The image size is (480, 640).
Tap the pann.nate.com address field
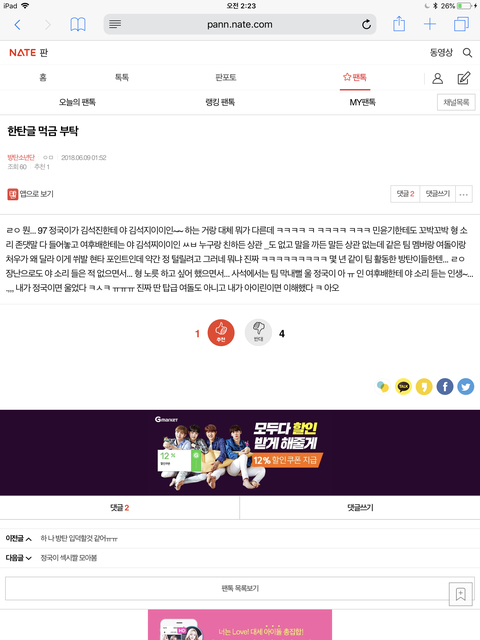click(240, 24)
